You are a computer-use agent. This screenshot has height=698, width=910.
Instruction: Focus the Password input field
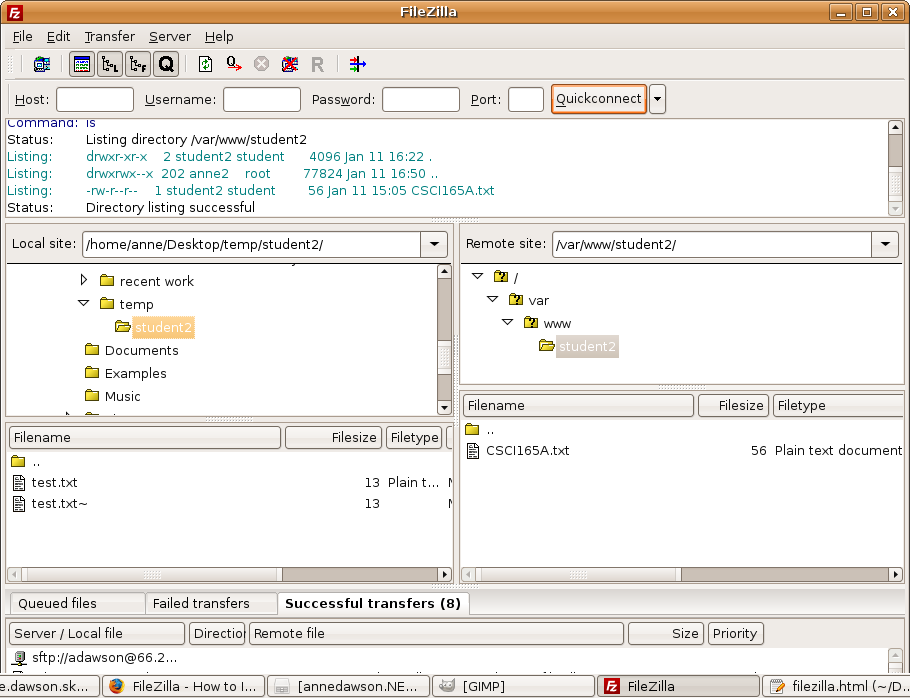click(421, 99)
